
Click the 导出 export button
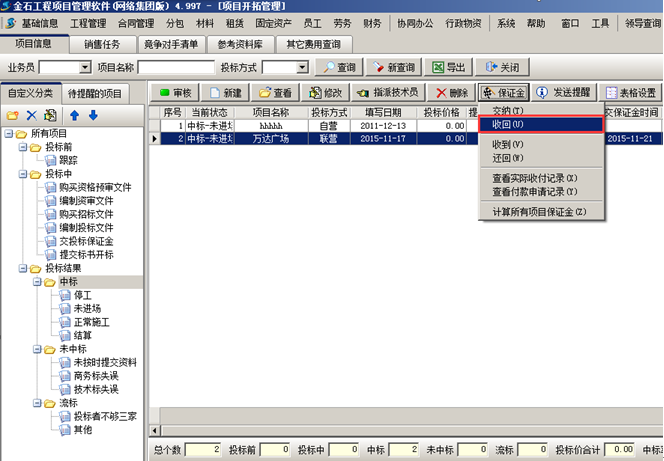tap(447, 67)
